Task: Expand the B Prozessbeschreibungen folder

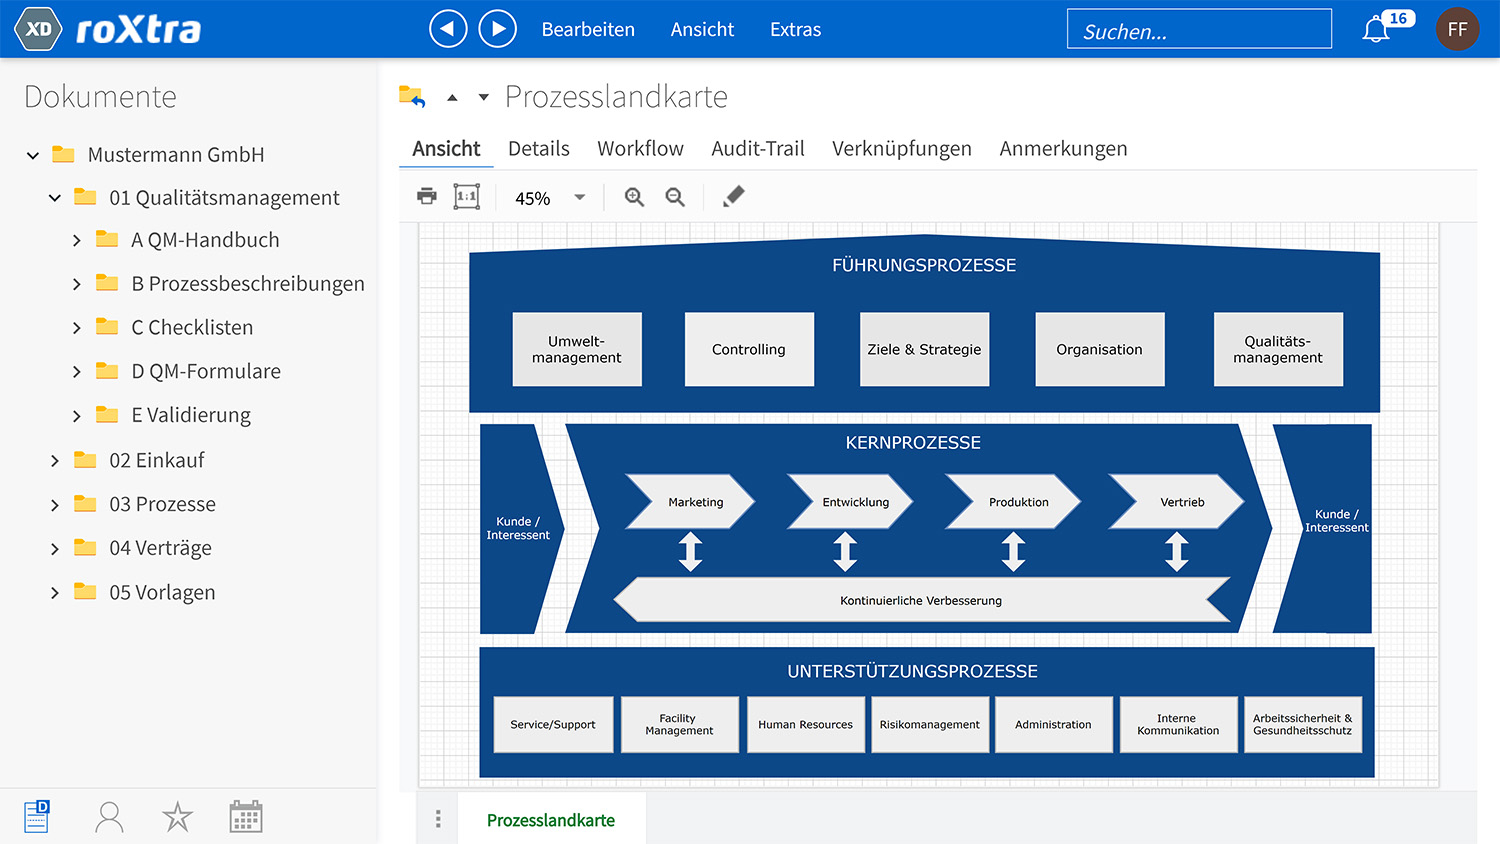Action: coord(77,284)
